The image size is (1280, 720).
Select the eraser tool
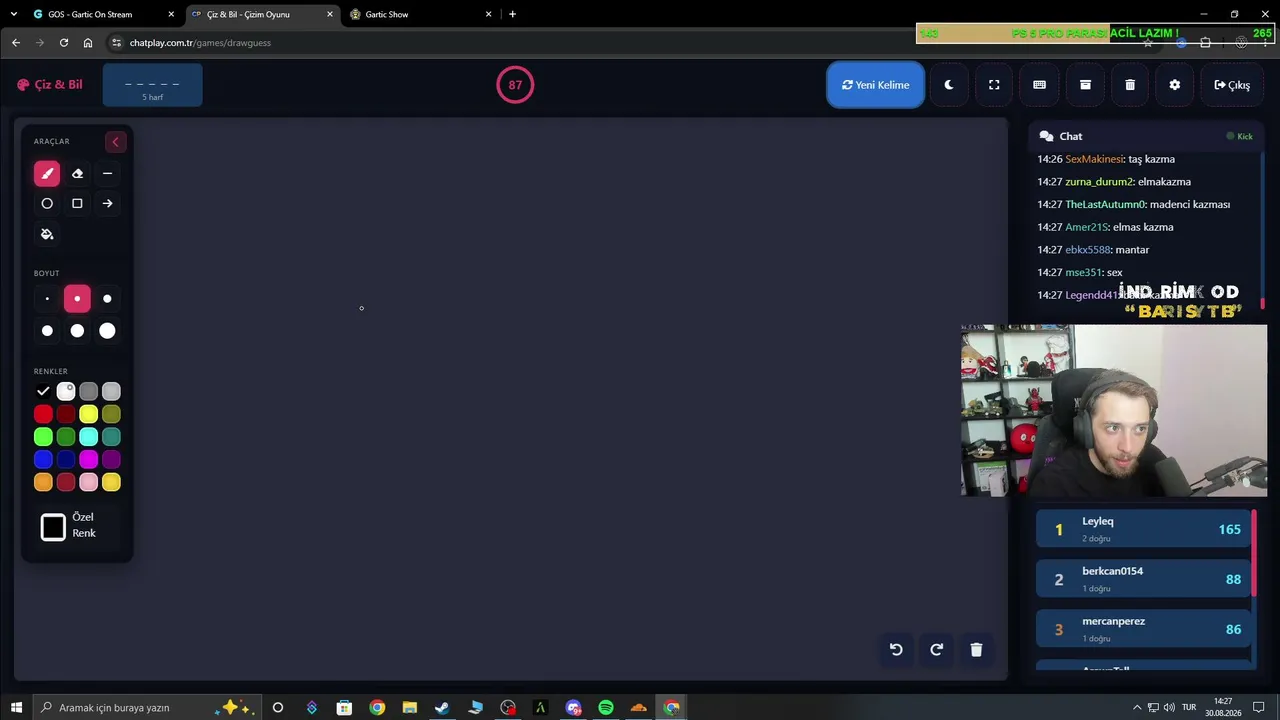pyautogui.click(x=77, y=173)
